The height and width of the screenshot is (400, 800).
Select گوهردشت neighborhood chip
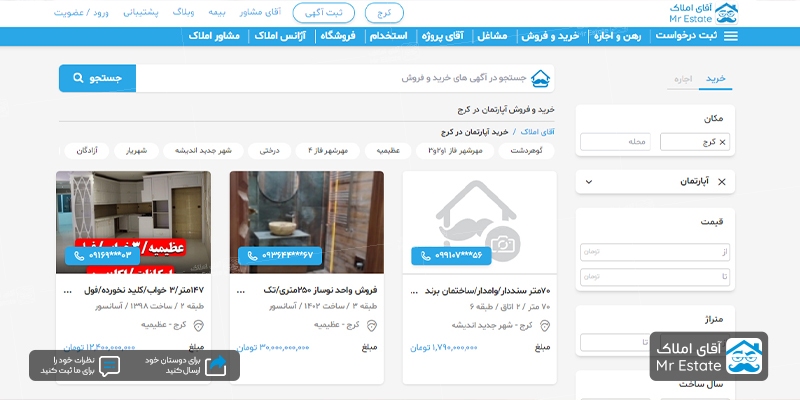[526, 151]
